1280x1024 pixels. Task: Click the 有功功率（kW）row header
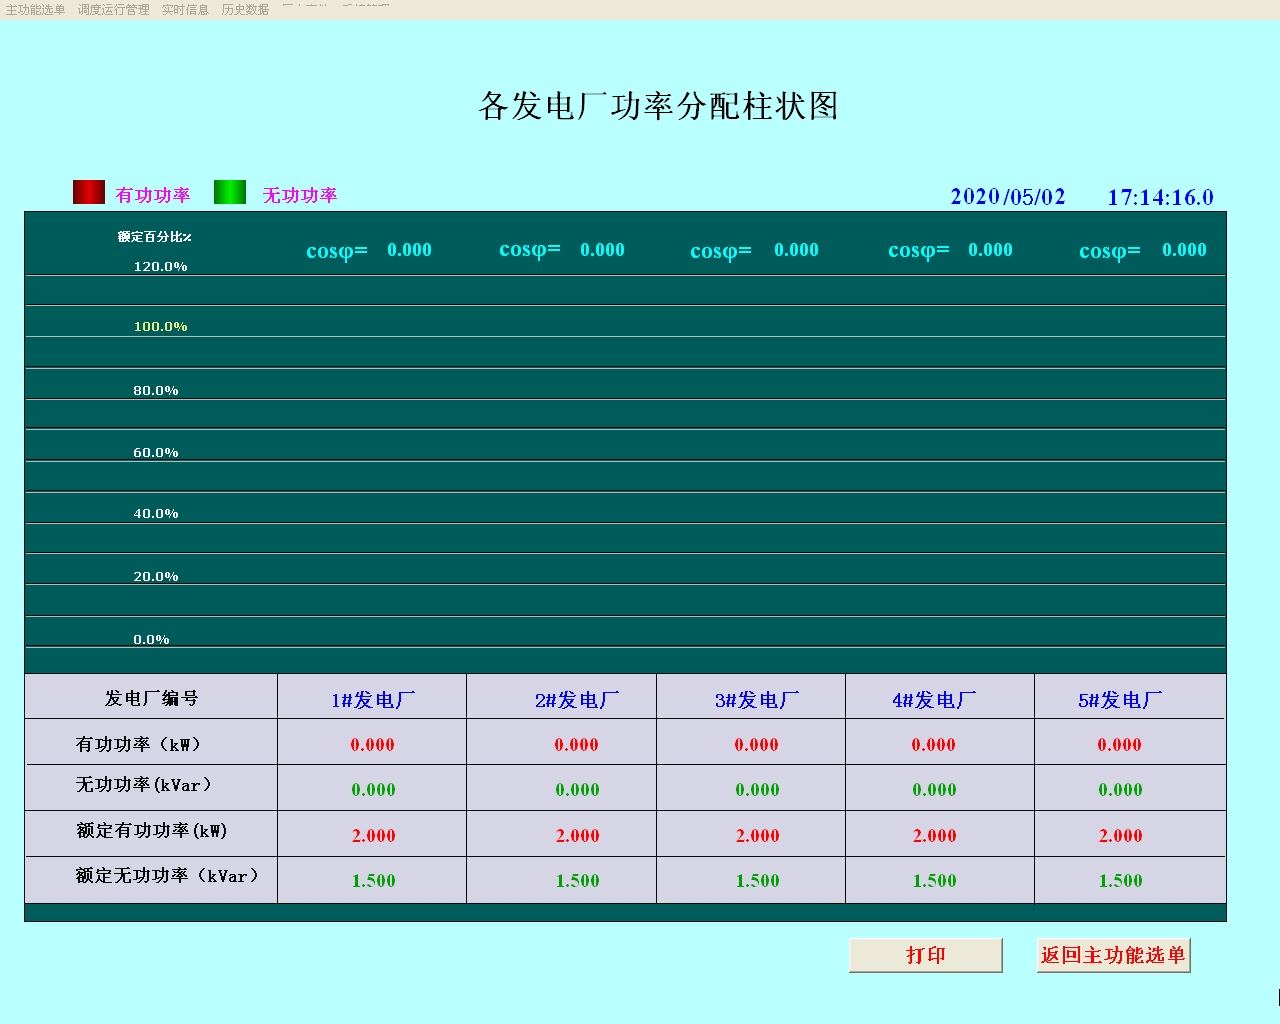(x=138, y=744)
